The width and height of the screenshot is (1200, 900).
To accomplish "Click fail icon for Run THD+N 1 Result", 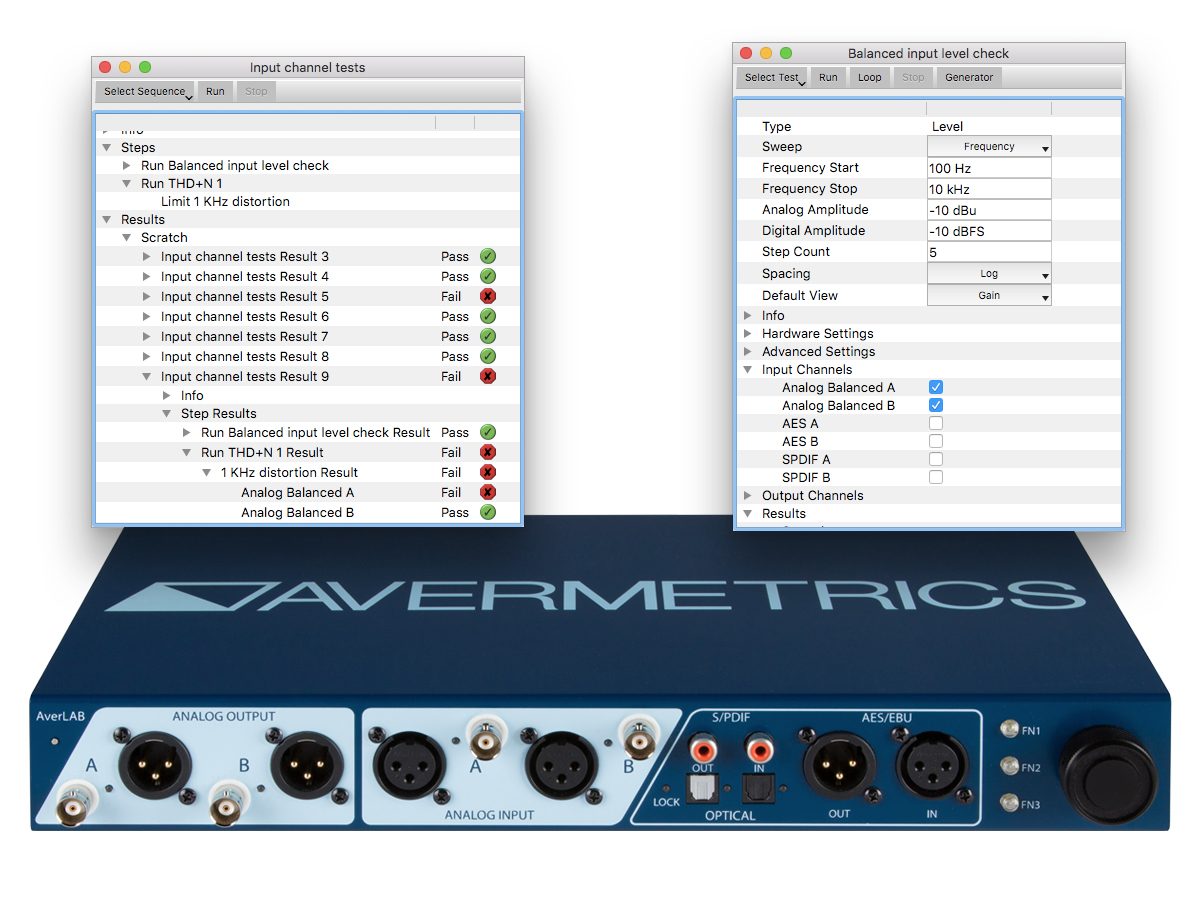I will coord(488,452).
